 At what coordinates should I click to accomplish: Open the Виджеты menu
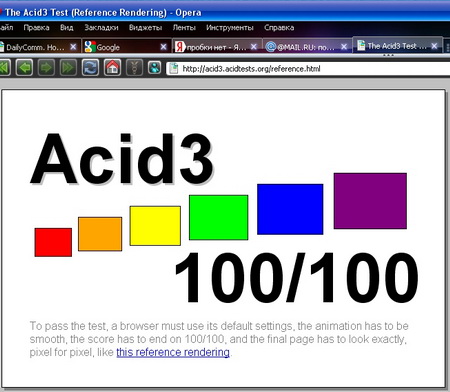[146, 28]
